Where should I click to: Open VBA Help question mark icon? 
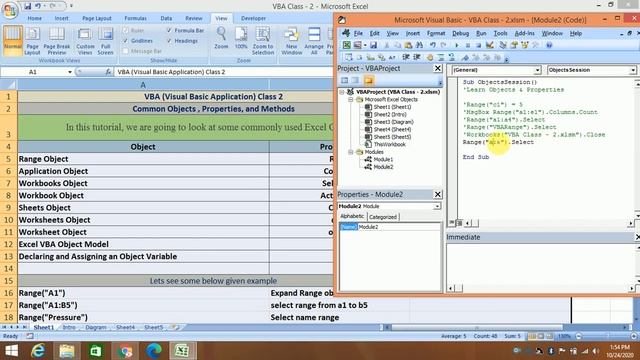(x=549, y=45)
